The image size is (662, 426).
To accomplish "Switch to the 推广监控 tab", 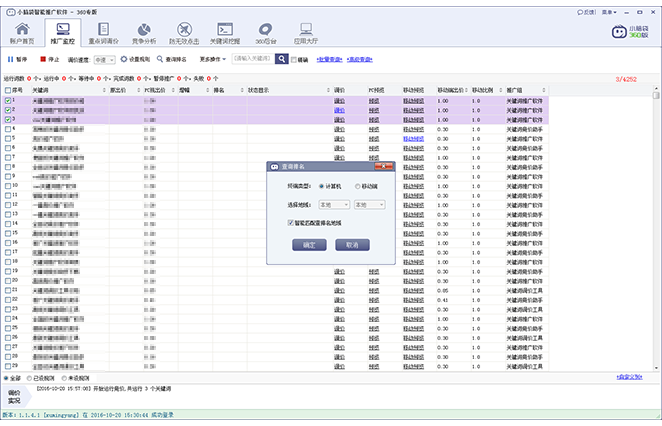I will (63, 32).
